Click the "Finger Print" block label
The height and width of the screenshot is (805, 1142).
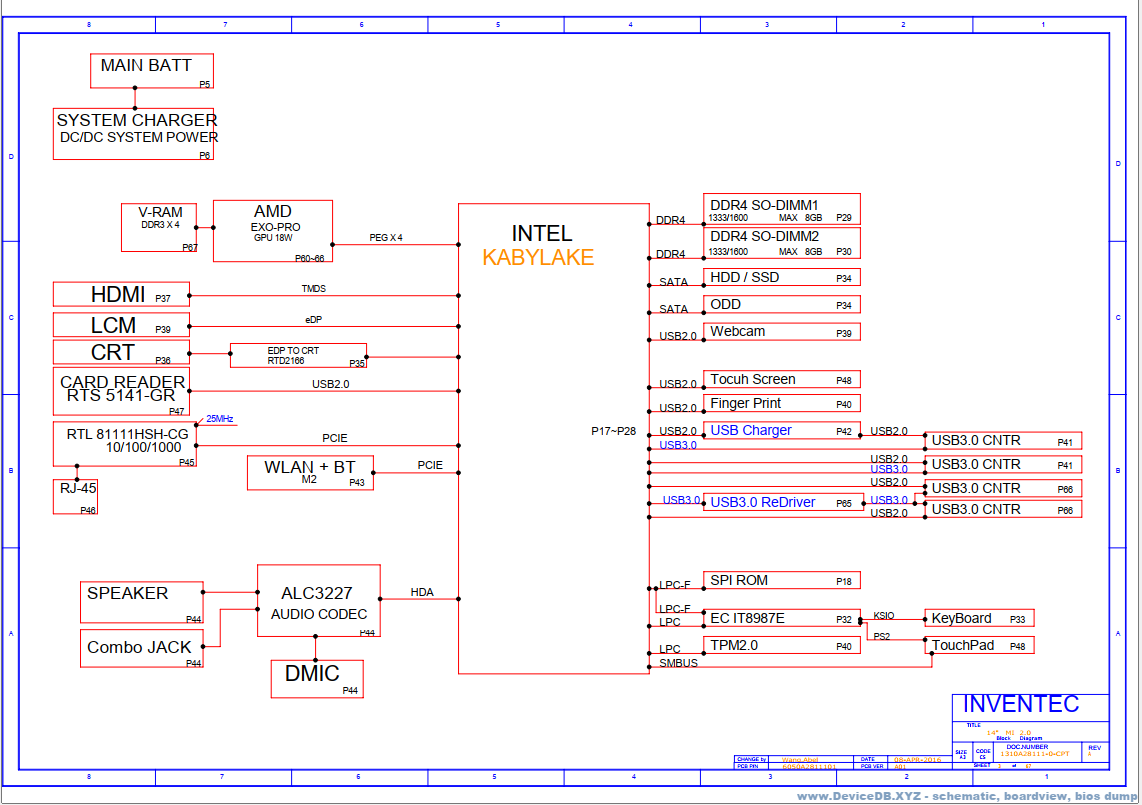745,404
